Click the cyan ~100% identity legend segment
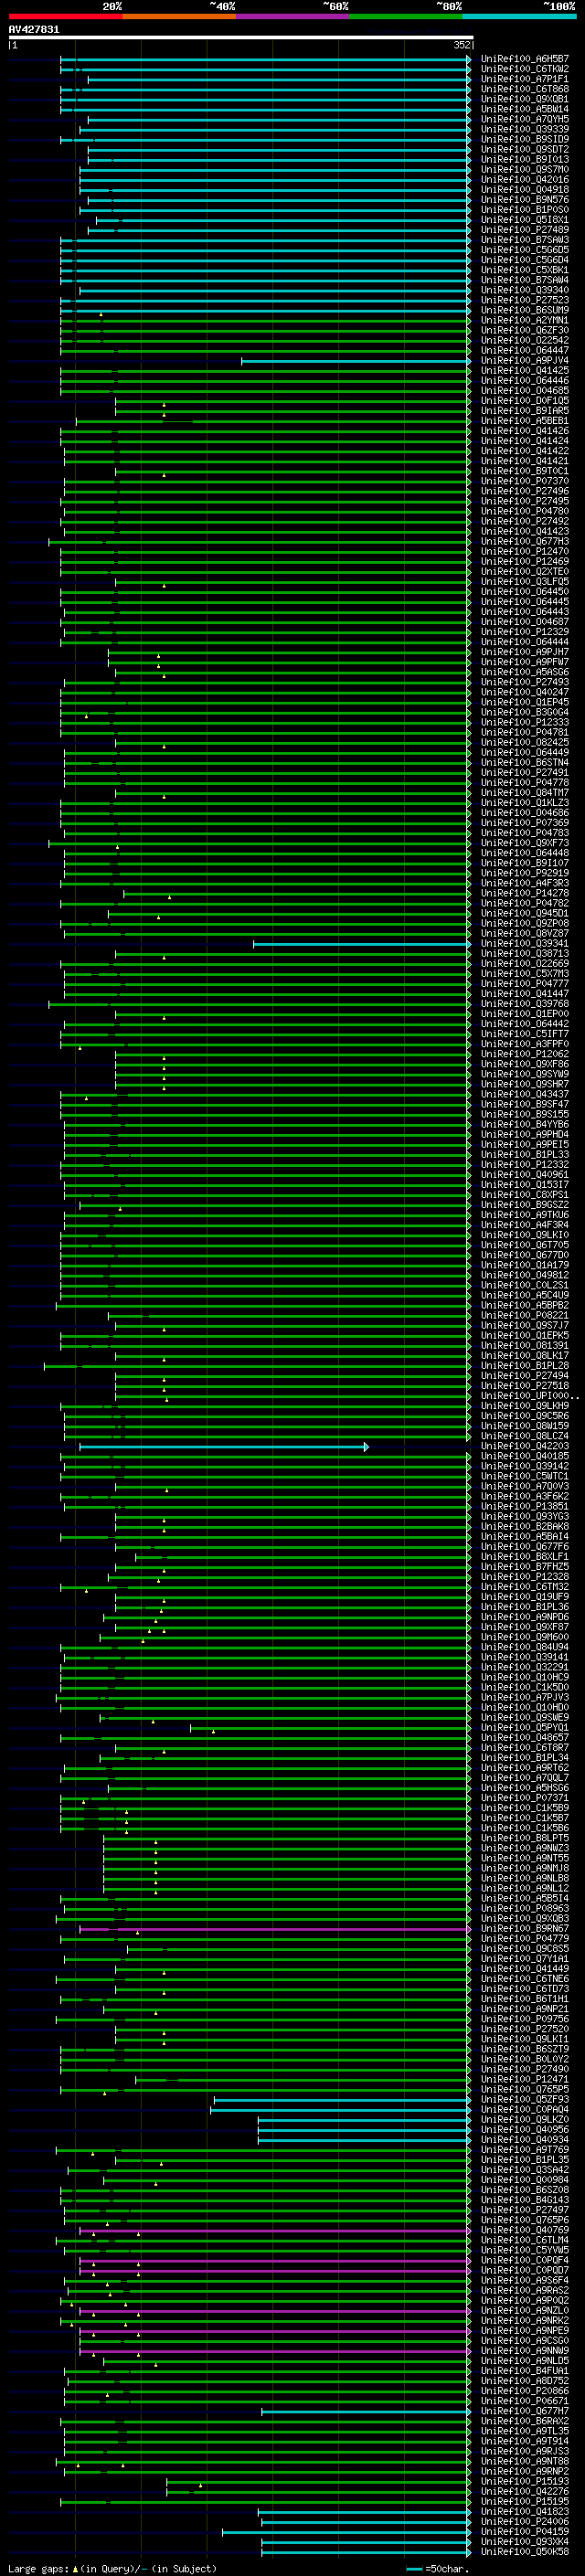Image resolution: width=585 pixels, height=2576 pixels. coord(519,16)
